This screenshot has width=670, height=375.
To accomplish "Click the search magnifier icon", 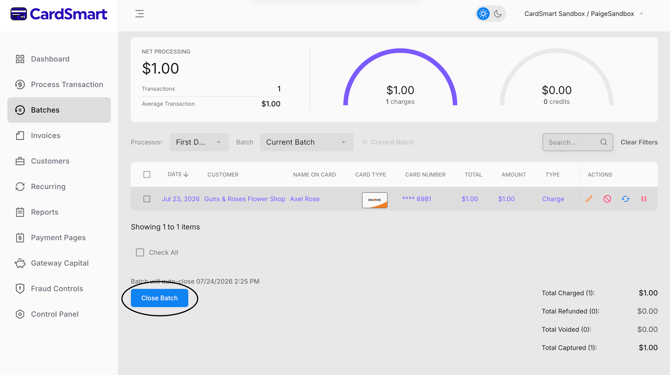I will click(x=603, y=142).
